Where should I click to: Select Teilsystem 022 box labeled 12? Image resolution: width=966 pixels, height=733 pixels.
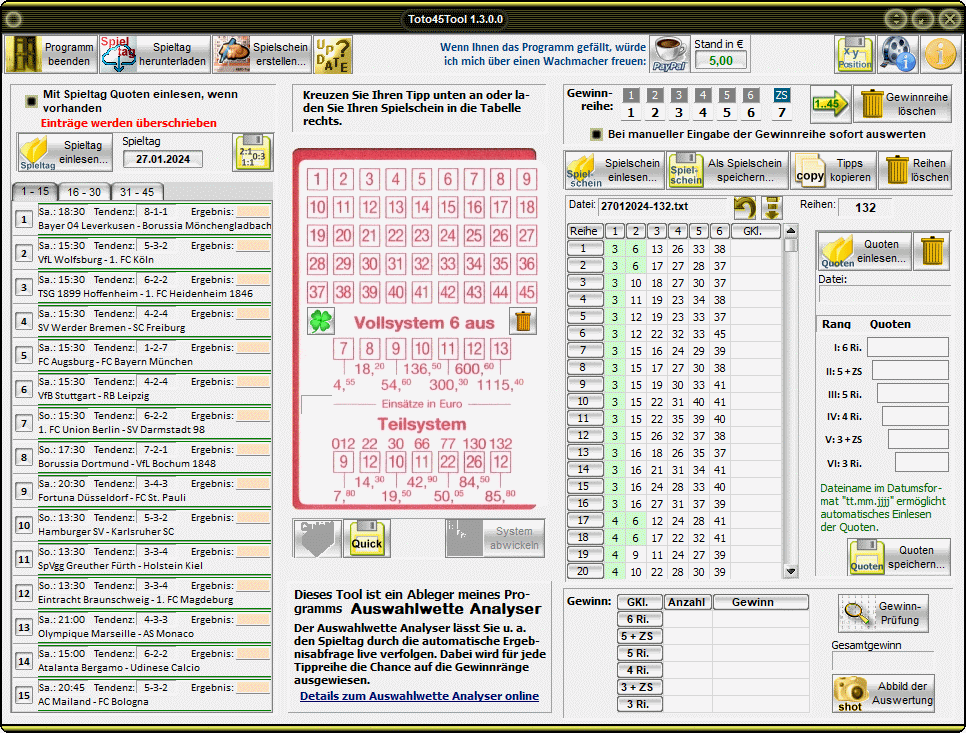pos(370,462)
